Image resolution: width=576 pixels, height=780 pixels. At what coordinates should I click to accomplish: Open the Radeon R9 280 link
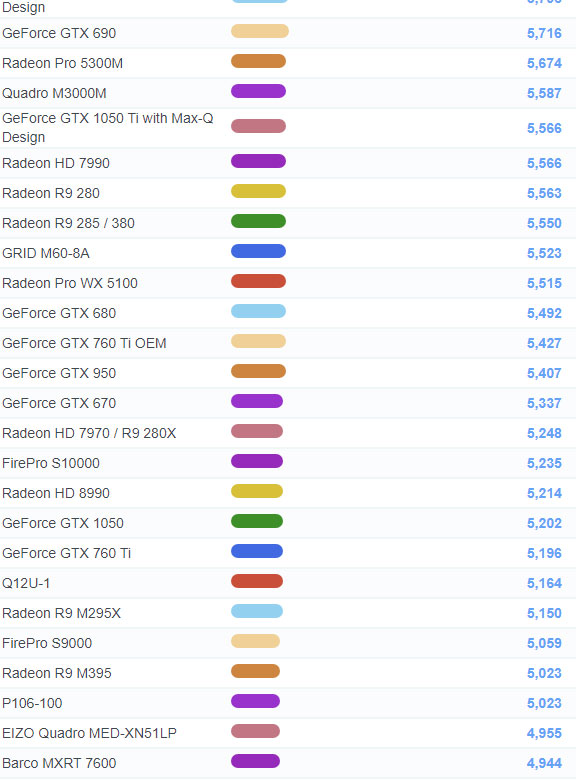(x=51, y=193)
